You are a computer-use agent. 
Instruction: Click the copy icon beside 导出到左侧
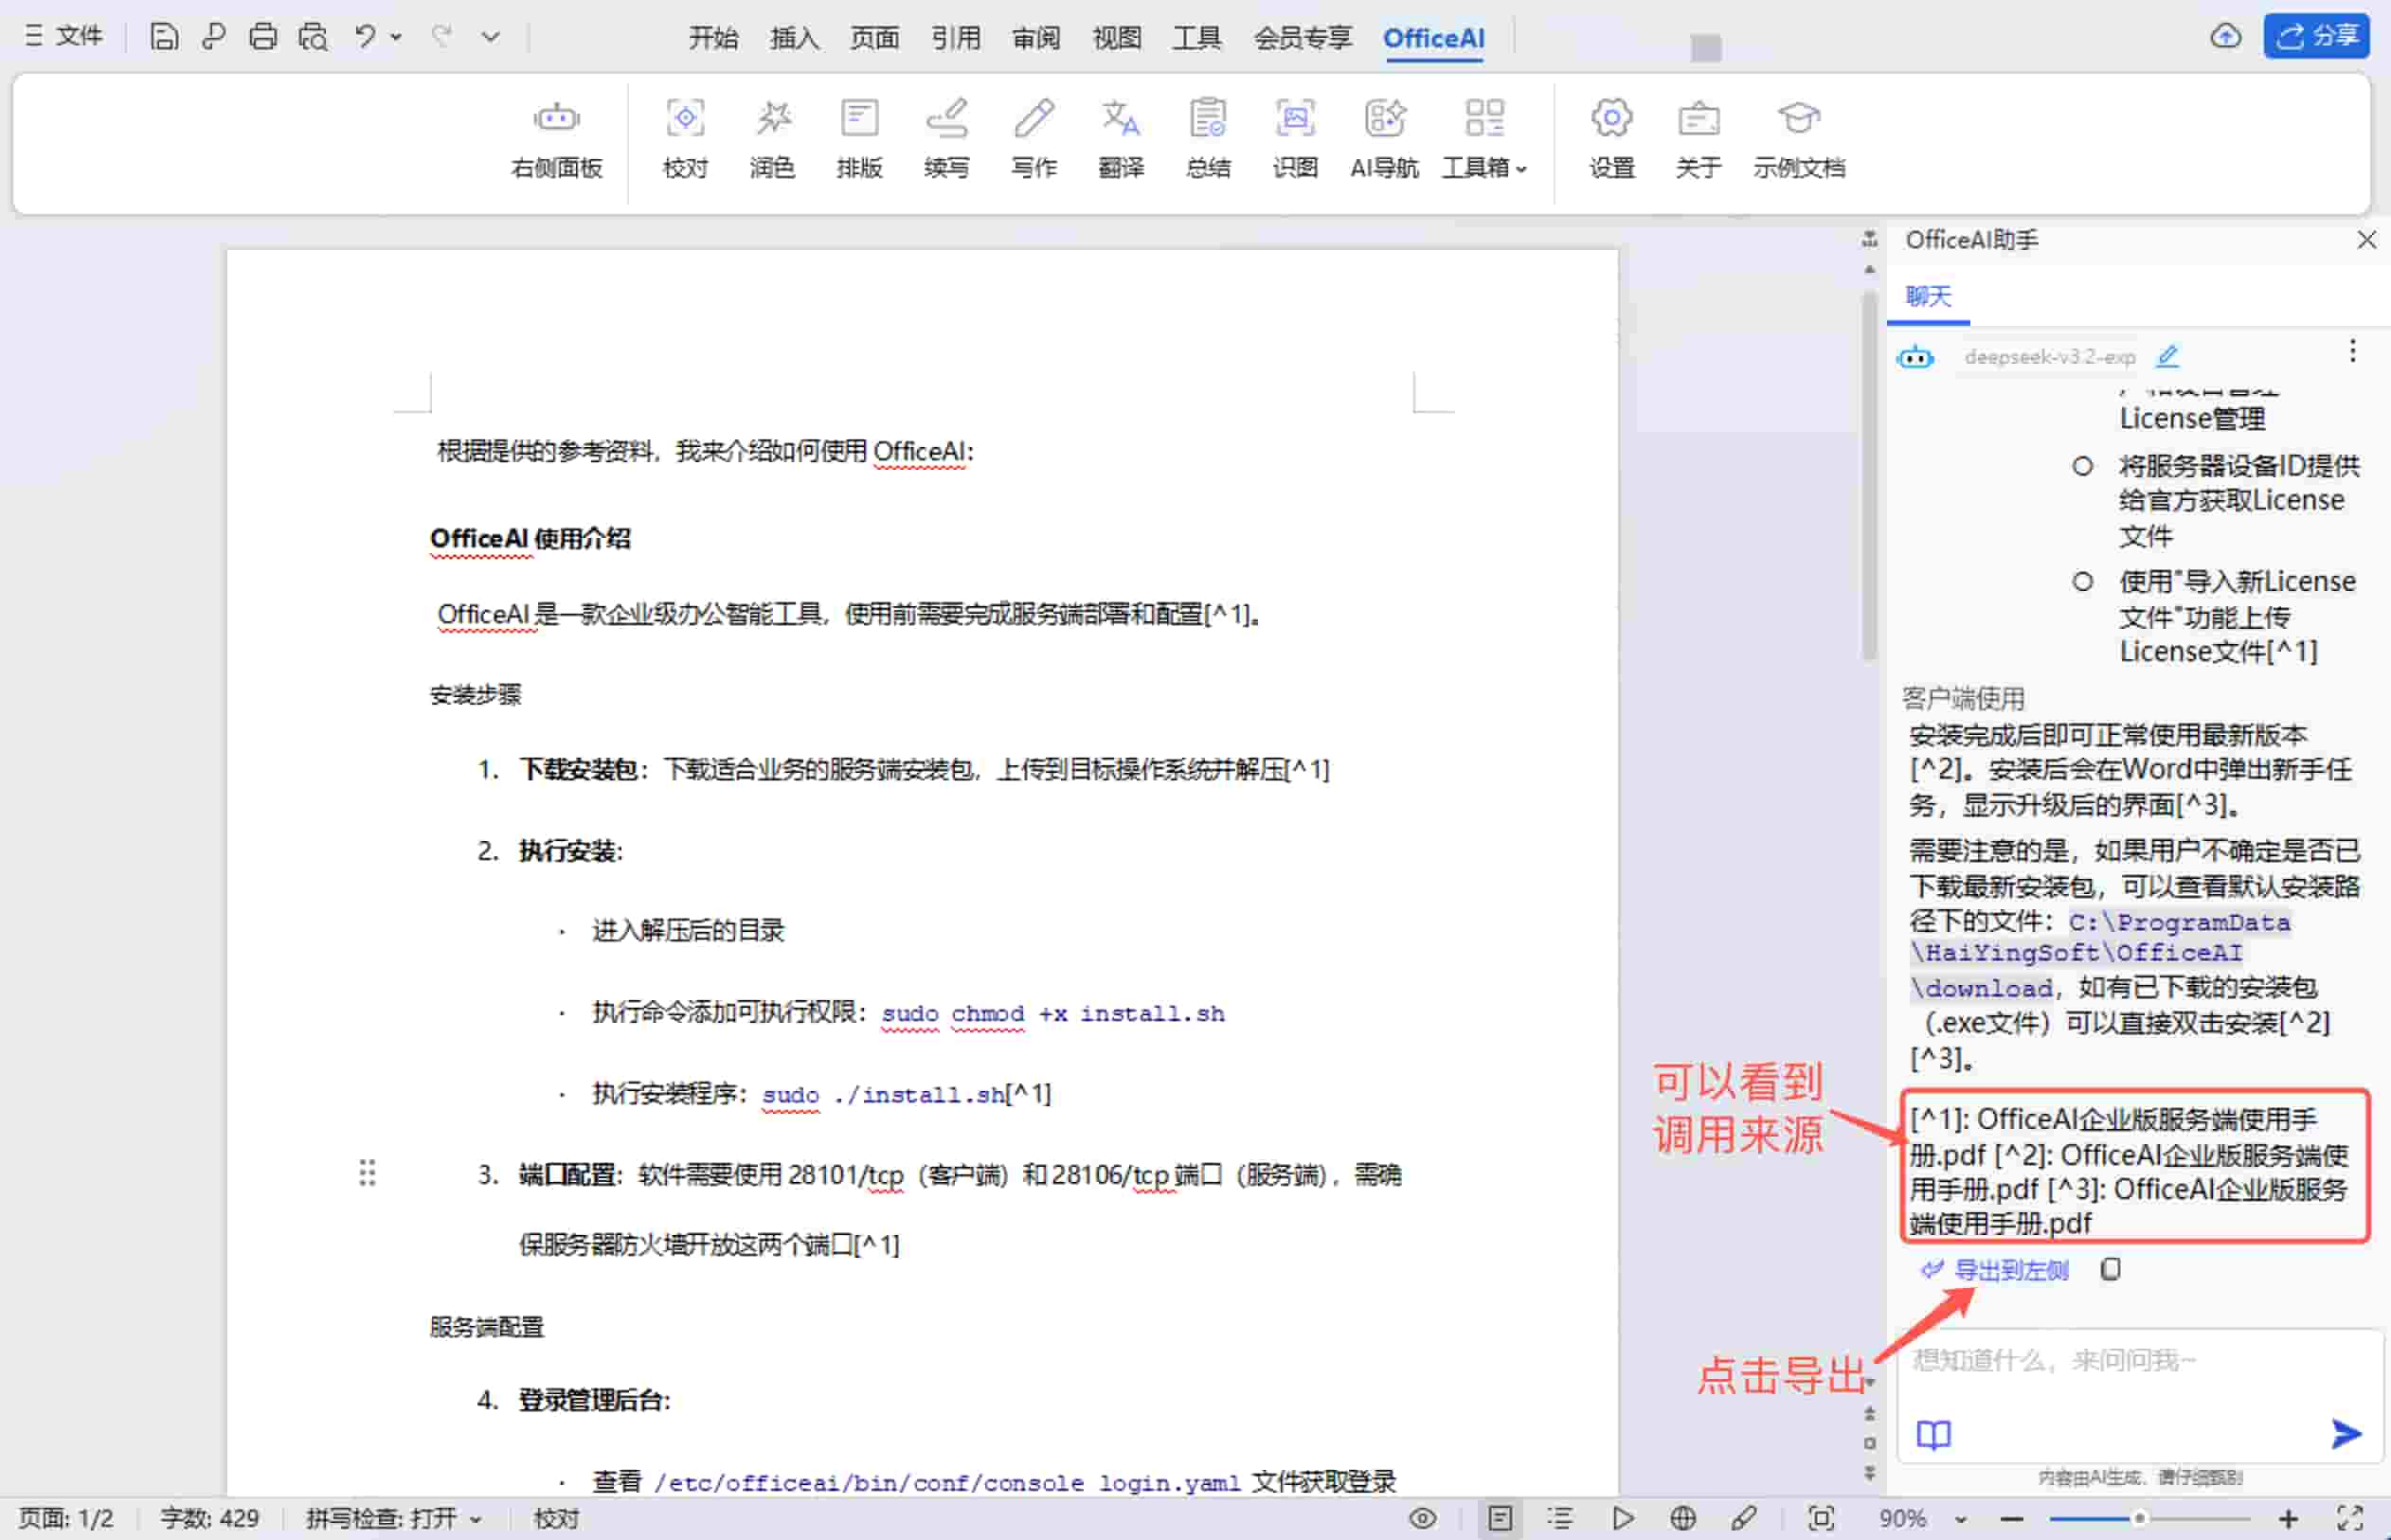pyautogui.click(x=2110, y=1269)
